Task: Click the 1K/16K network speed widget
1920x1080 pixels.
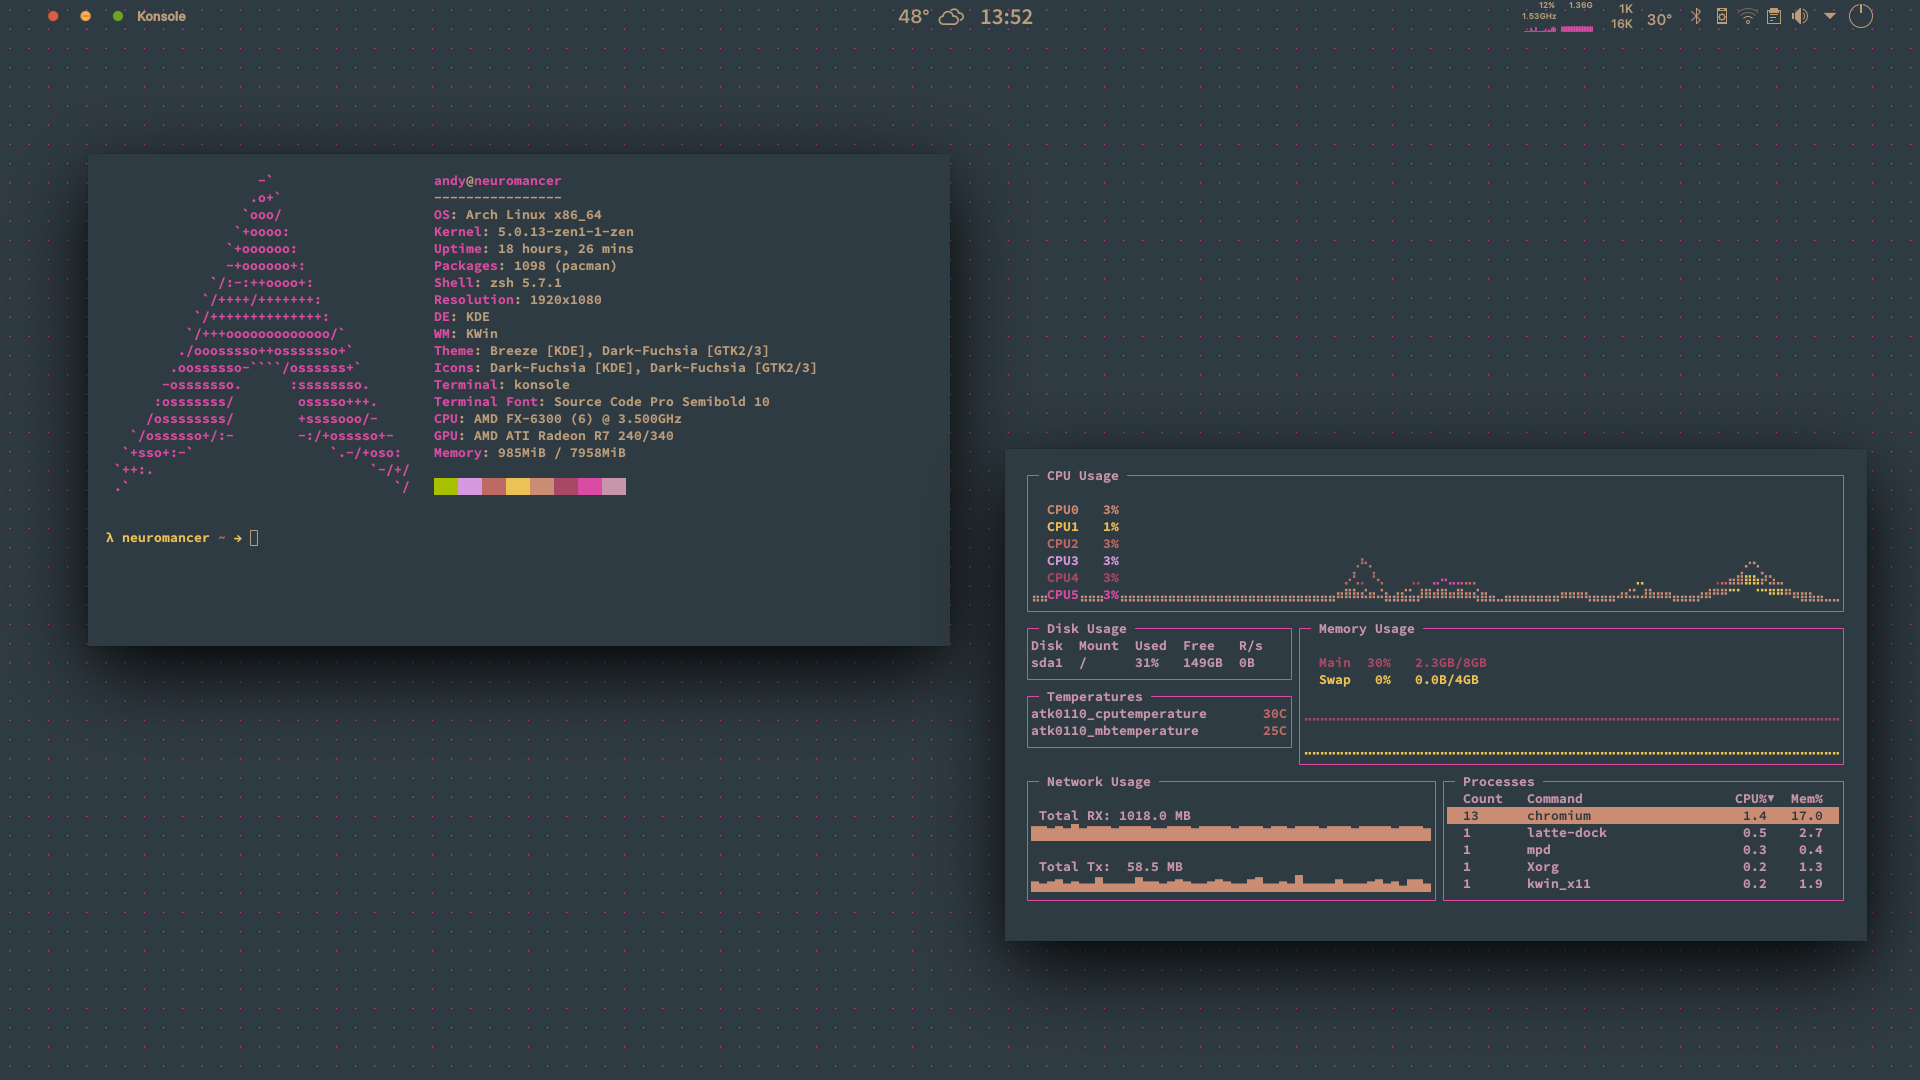Action: pos(1622,16)
